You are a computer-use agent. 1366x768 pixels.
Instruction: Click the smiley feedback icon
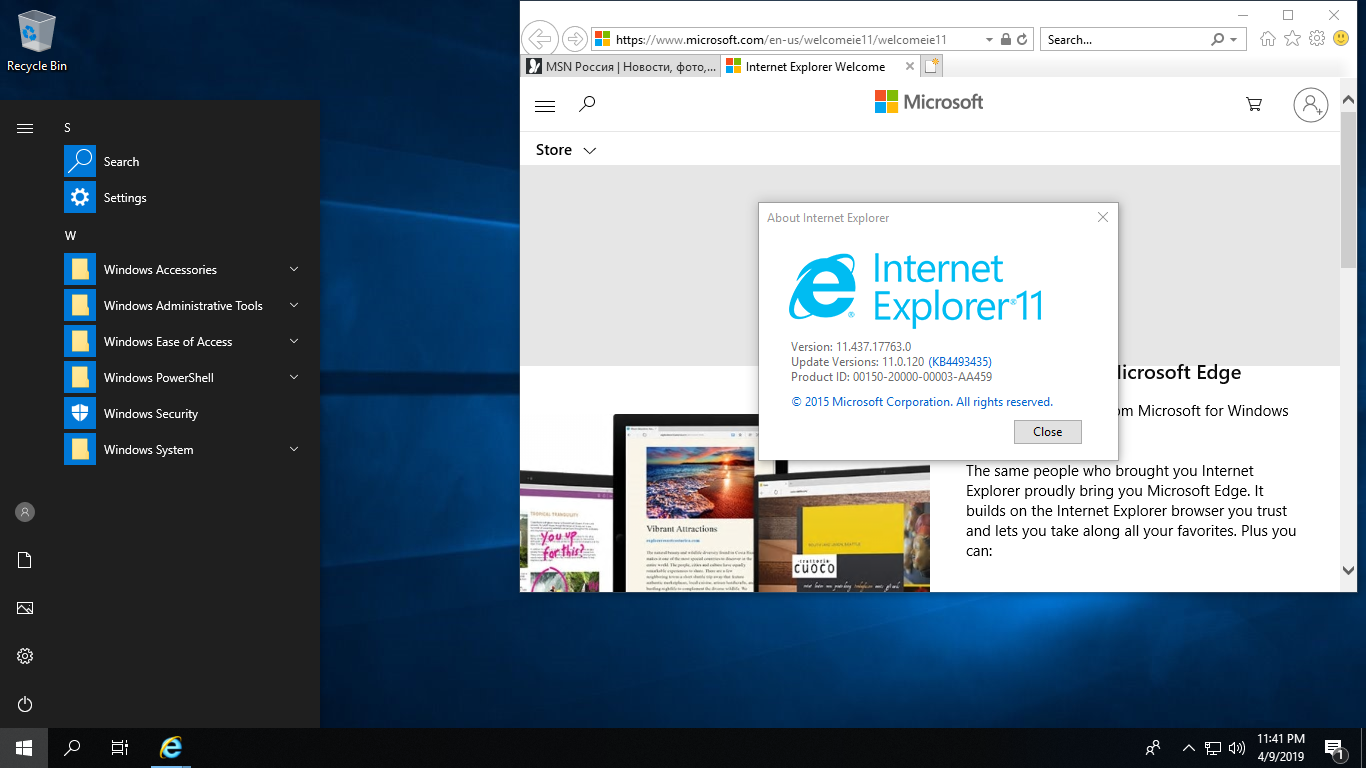1341,39
